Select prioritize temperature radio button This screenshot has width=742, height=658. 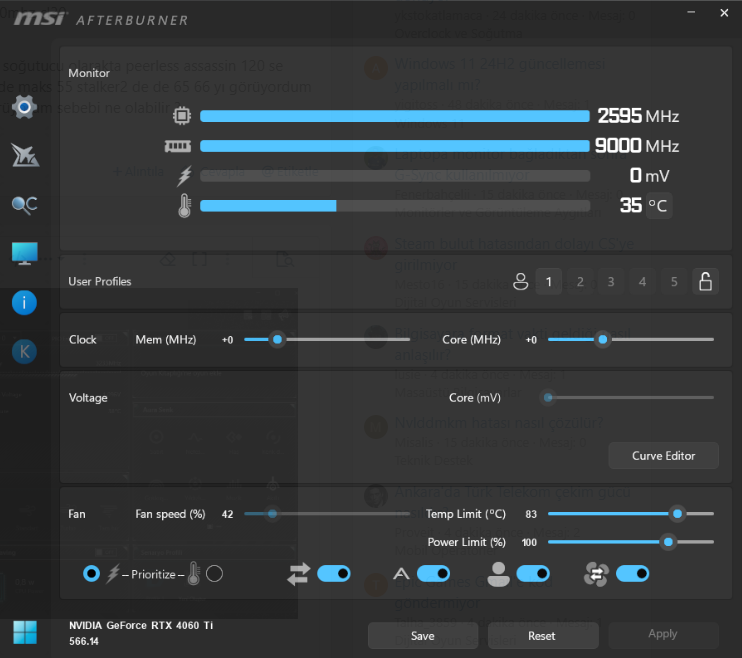[214, 574]
